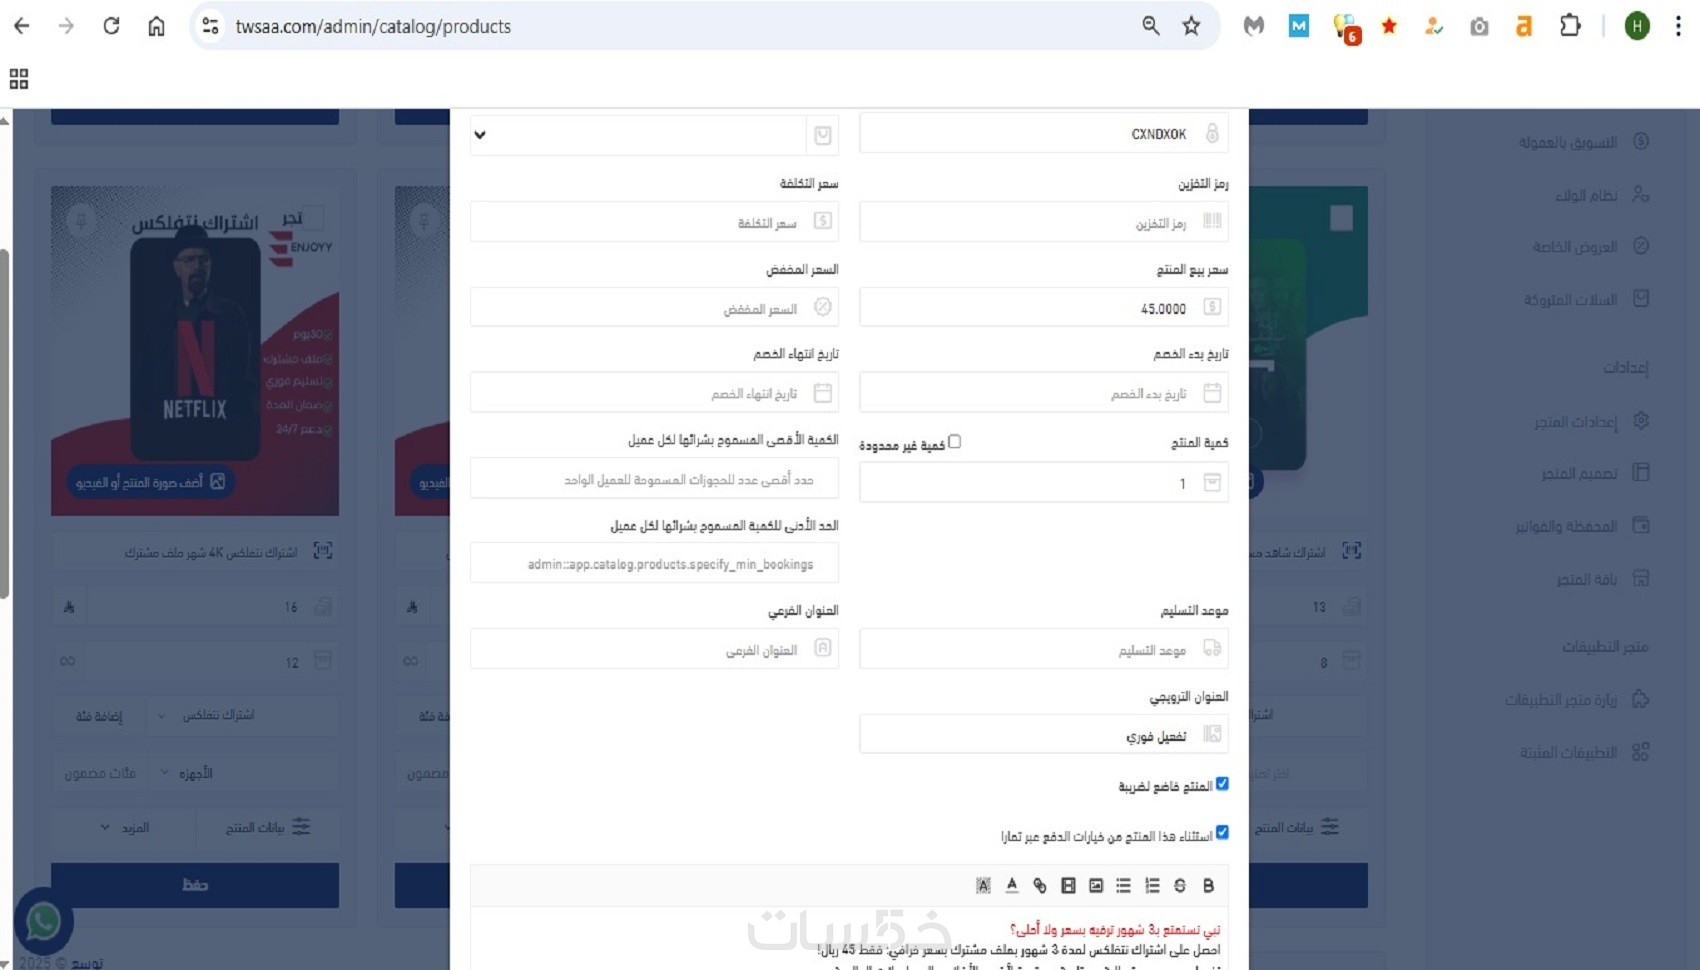Open the discount start date picker
The width and height of the screenshot is (1700, 970).
pyautogui.click(x=1043, y=393)
